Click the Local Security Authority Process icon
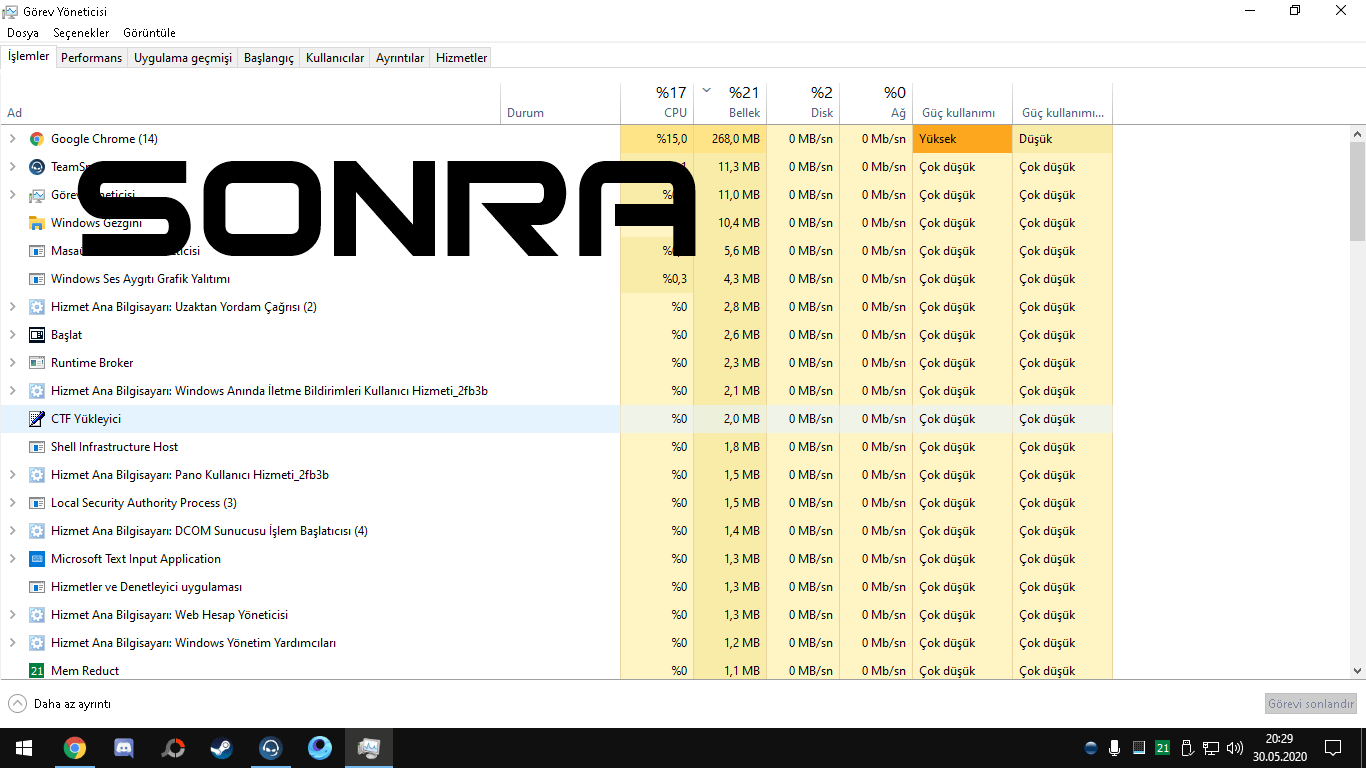This screenshot has width=1366, height=768. tap(37, 503)
